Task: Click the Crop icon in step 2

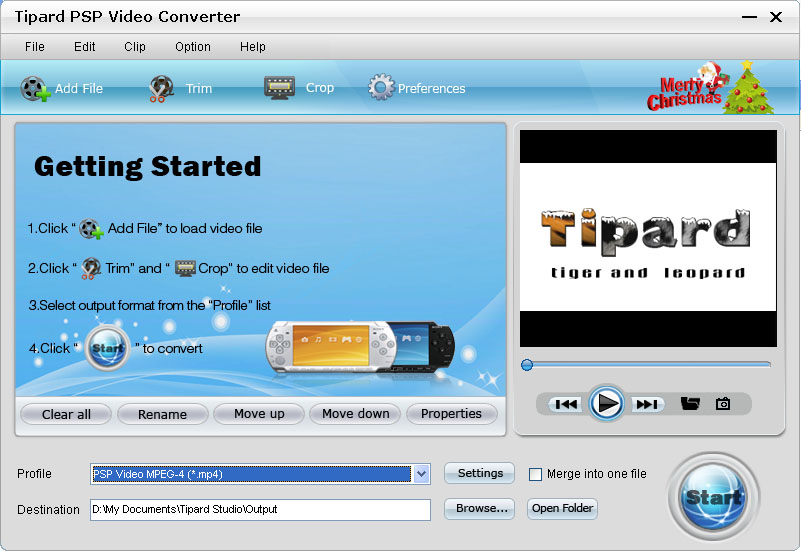Action: [185, 268]
